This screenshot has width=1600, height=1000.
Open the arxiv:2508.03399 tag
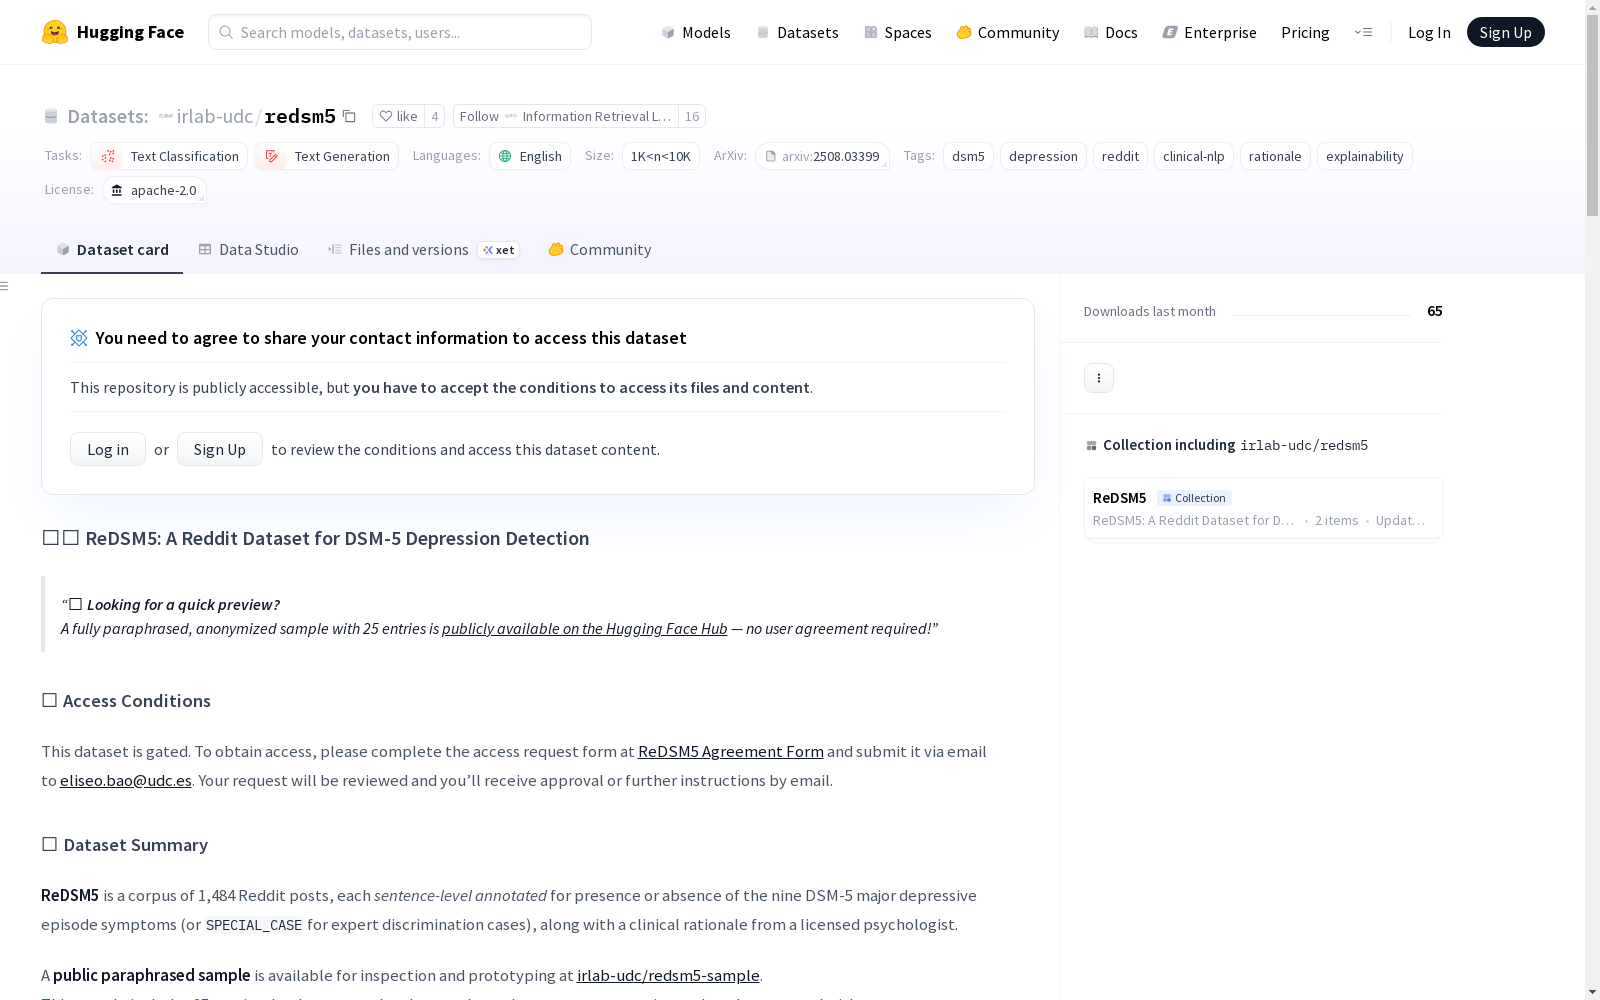tap(822, 156)
